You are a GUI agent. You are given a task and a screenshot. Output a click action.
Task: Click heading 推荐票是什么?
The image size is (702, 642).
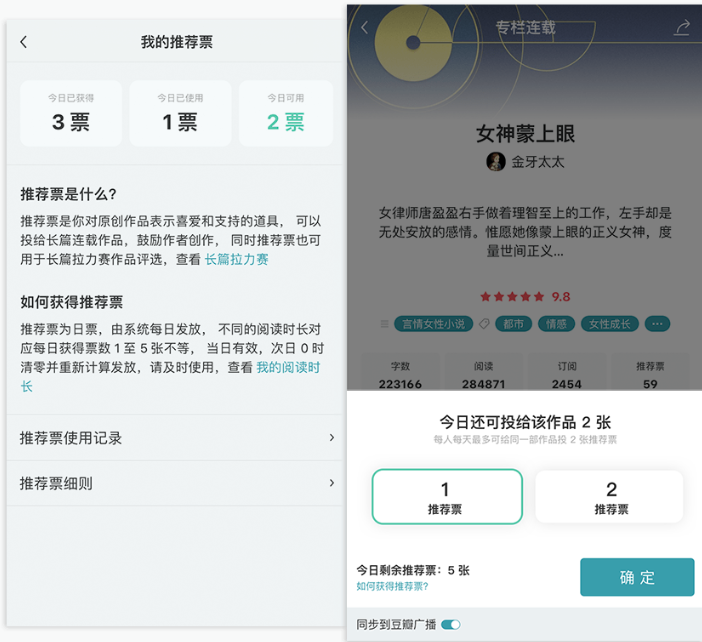pos(68,194)
